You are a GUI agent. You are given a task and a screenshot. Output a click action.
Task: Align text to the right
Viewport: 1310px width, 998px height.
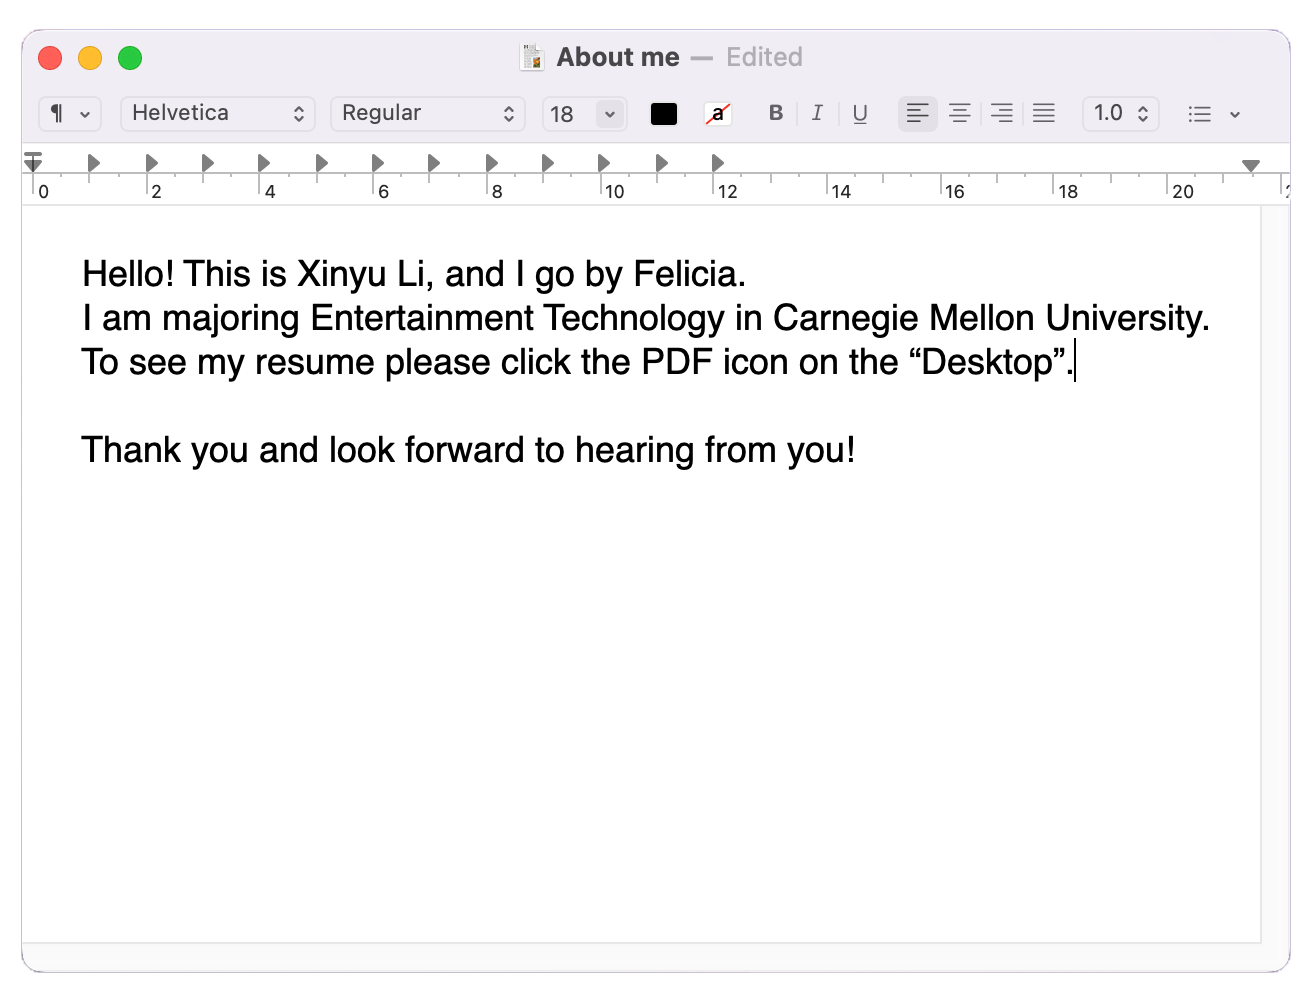pyautogui.click(x=1002, y=114)
